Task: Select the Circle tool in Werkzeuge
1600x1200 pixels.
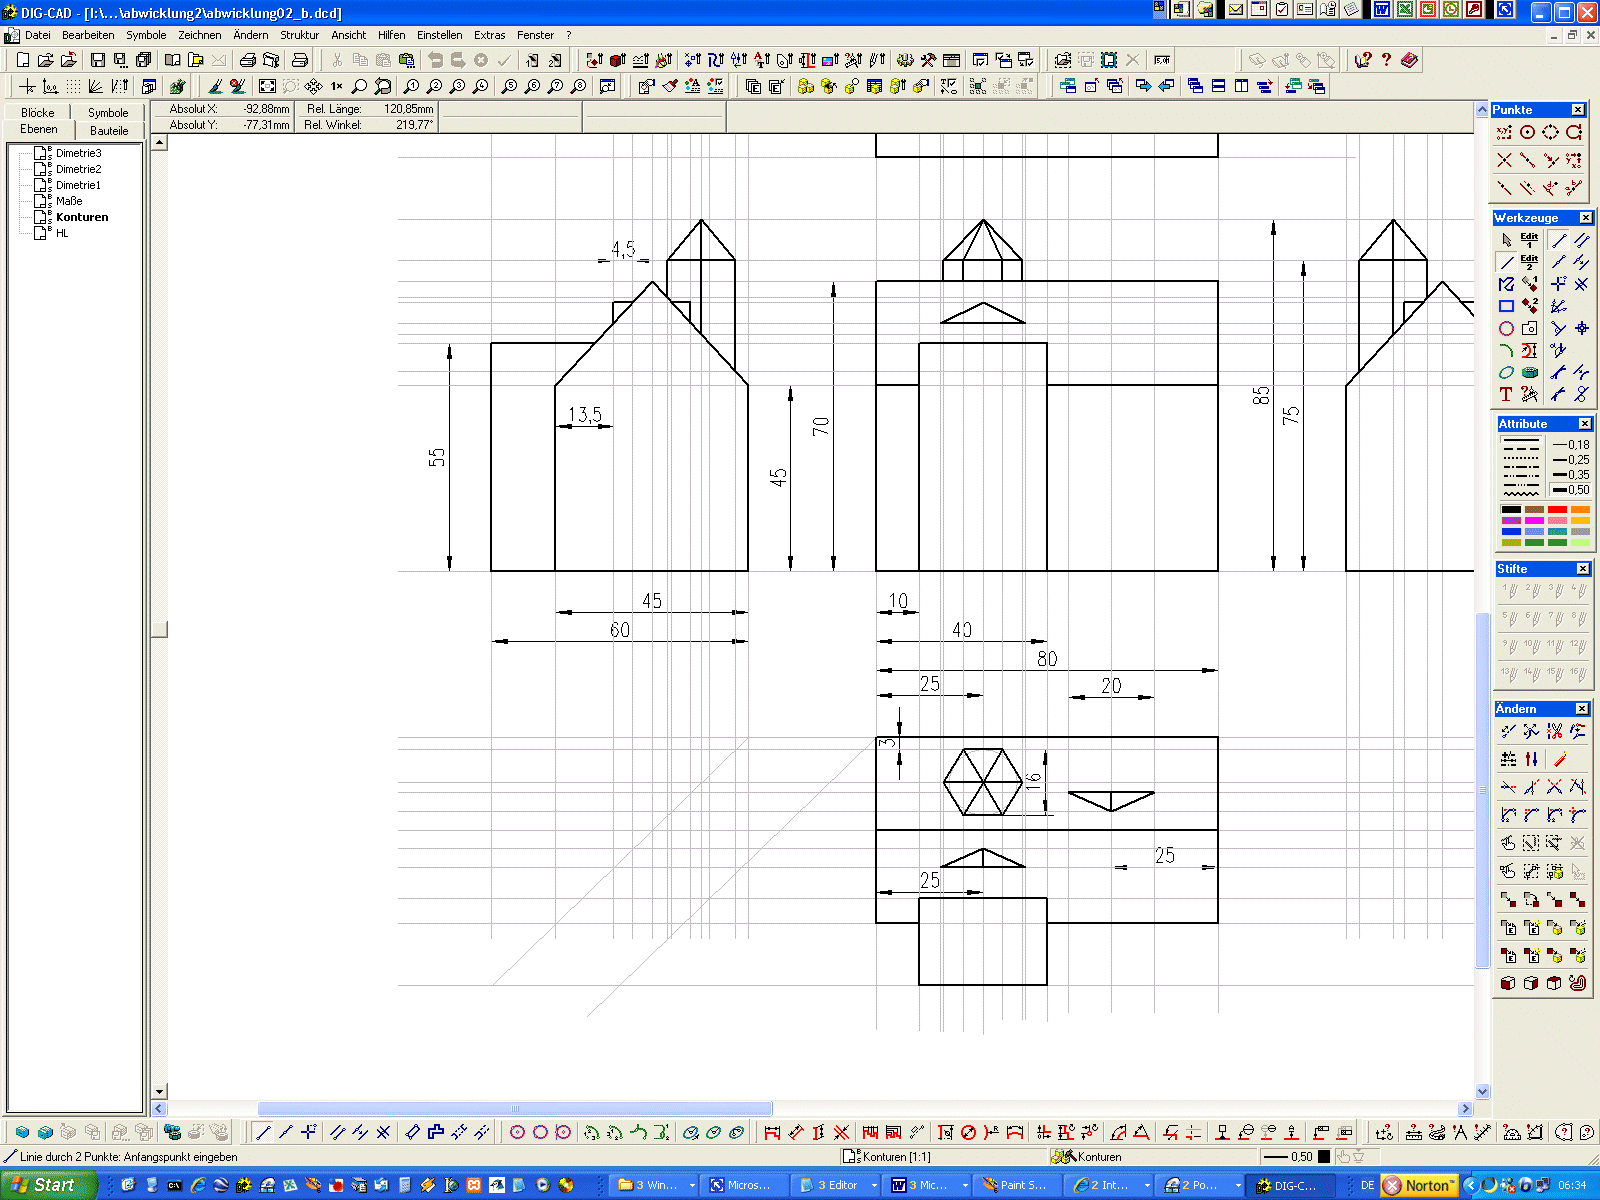Action: [1506, 328]
